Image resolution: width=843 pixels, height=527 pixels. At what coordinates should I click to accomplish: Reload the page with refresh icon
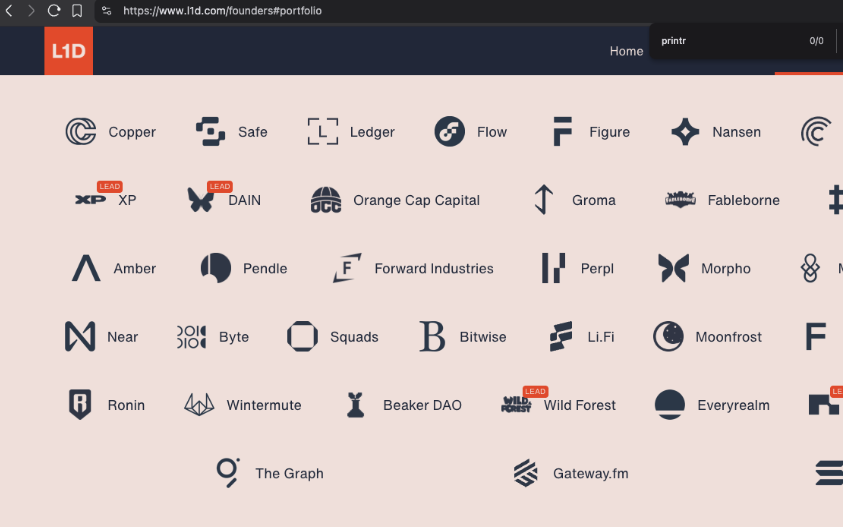tap(54, 10)
